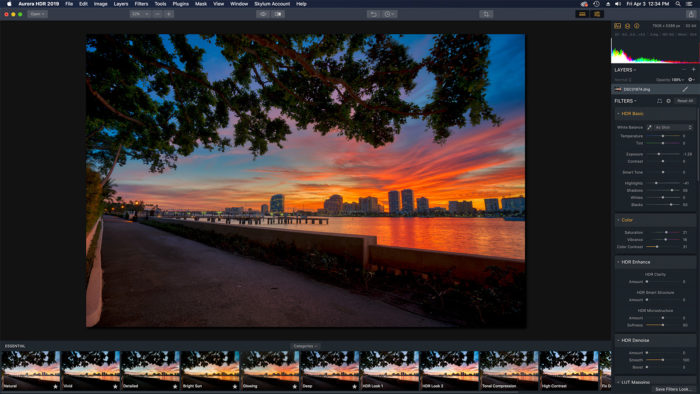
Task: Click the layer brush mask icon
Action: pos(685,89)
